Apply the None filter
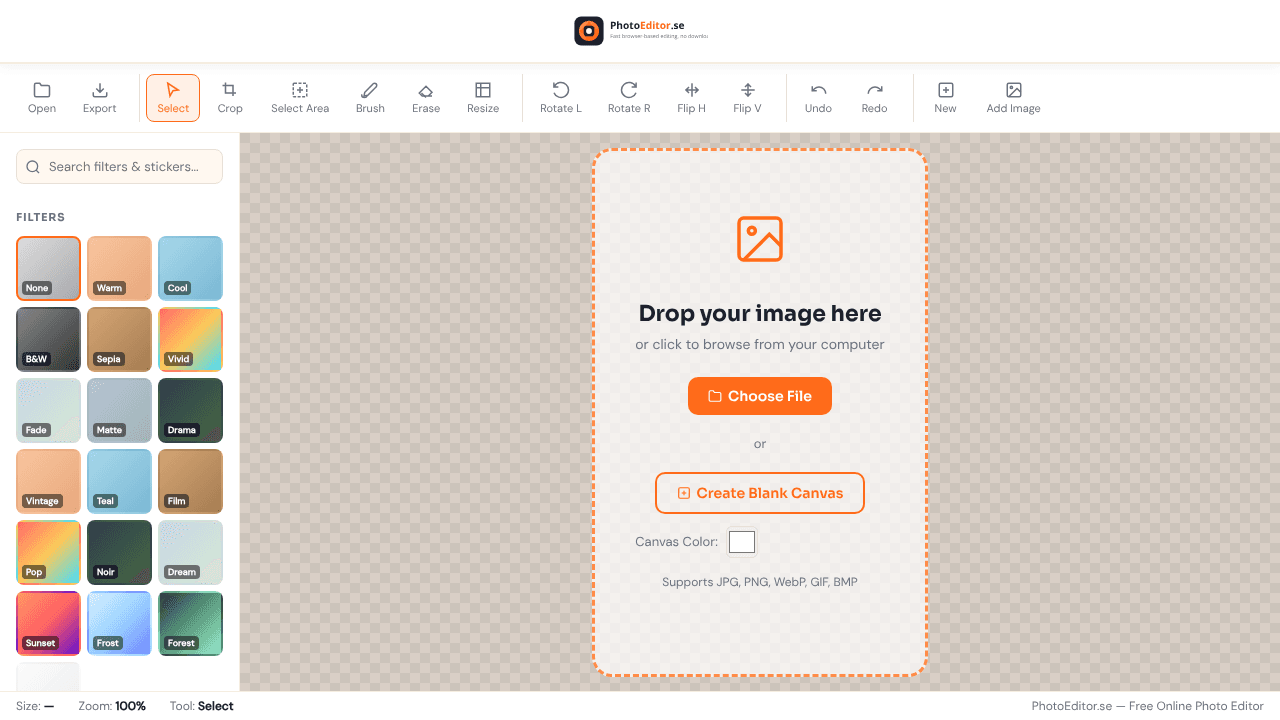 (48, 268)
